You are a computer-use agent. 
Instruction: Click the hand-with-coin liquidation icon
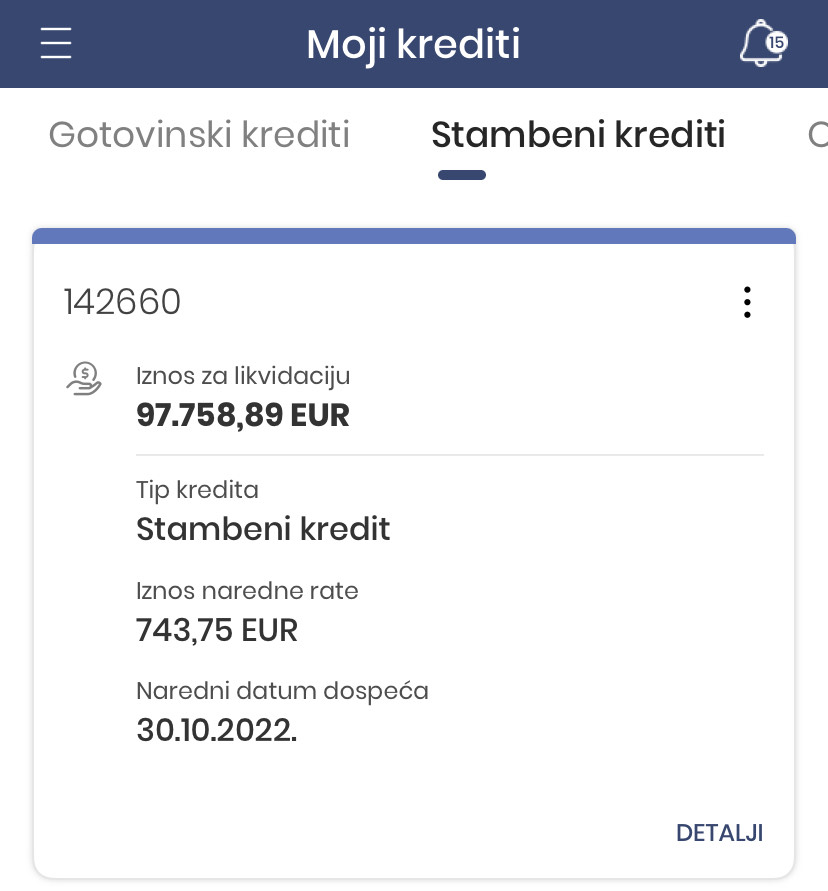pos(85,379)
